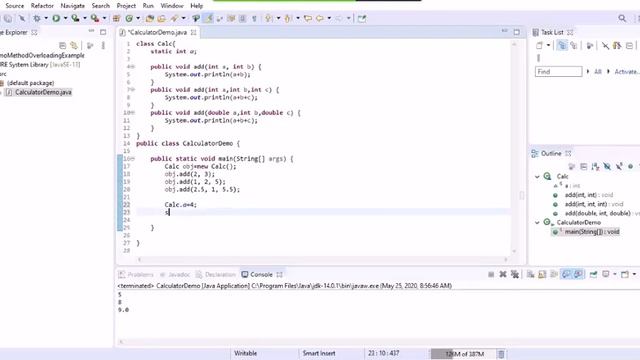640x360 pixels.
Task: Collapse the CalculatorDemo node in Outline
Action: click(x=538, y=223)
